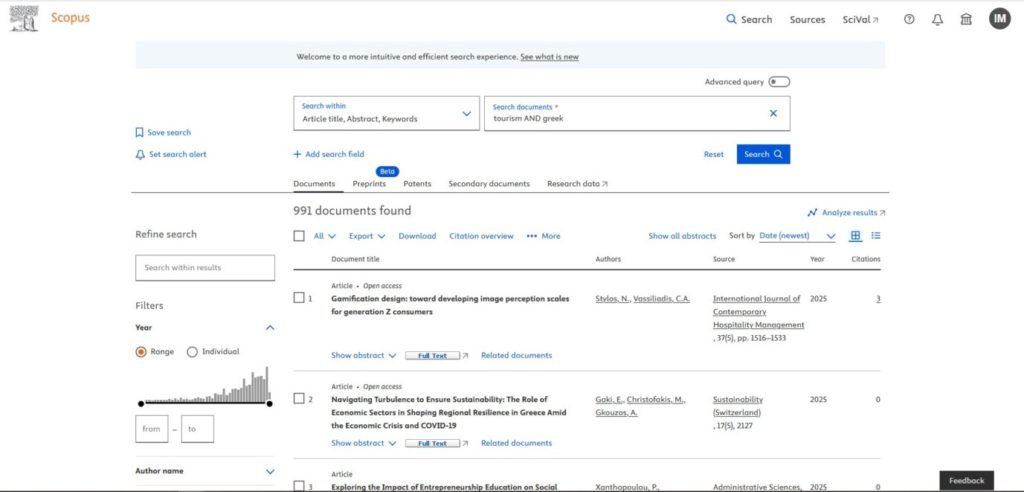Screen dimensions: 1024x492
Task: Open the Sort by Date (newest) dropdown
Action: (x=797, y=236)
